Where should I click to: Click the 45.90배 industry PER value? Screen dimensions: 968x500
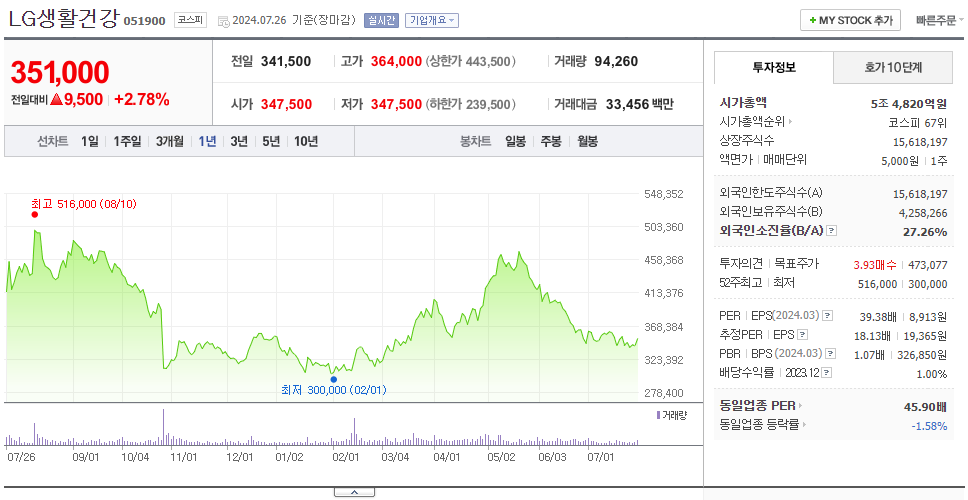(925, 407)
